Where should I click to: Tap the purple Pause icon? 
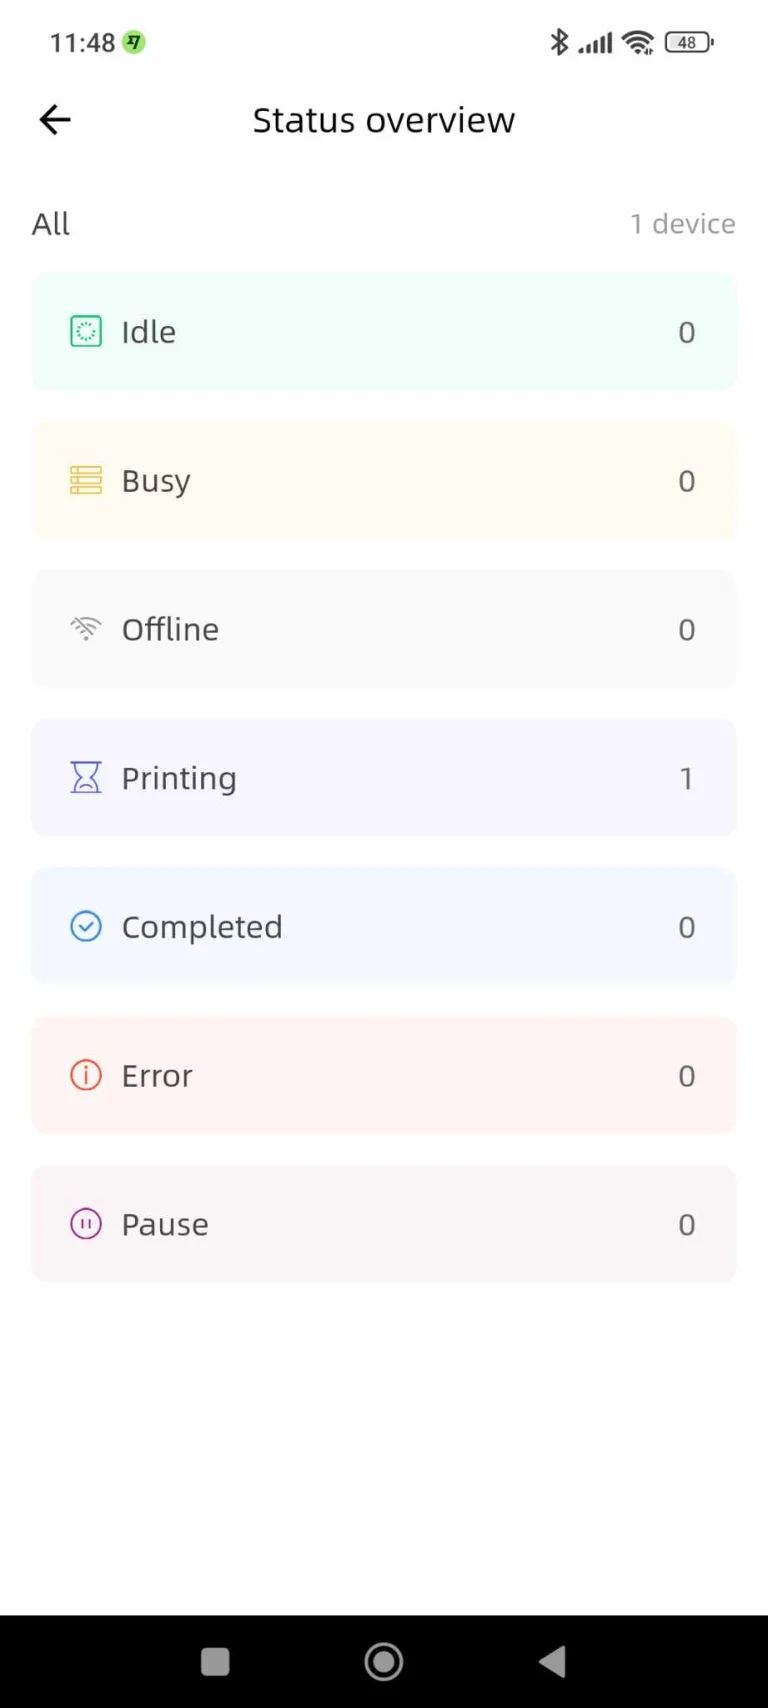pos(86,1224)
